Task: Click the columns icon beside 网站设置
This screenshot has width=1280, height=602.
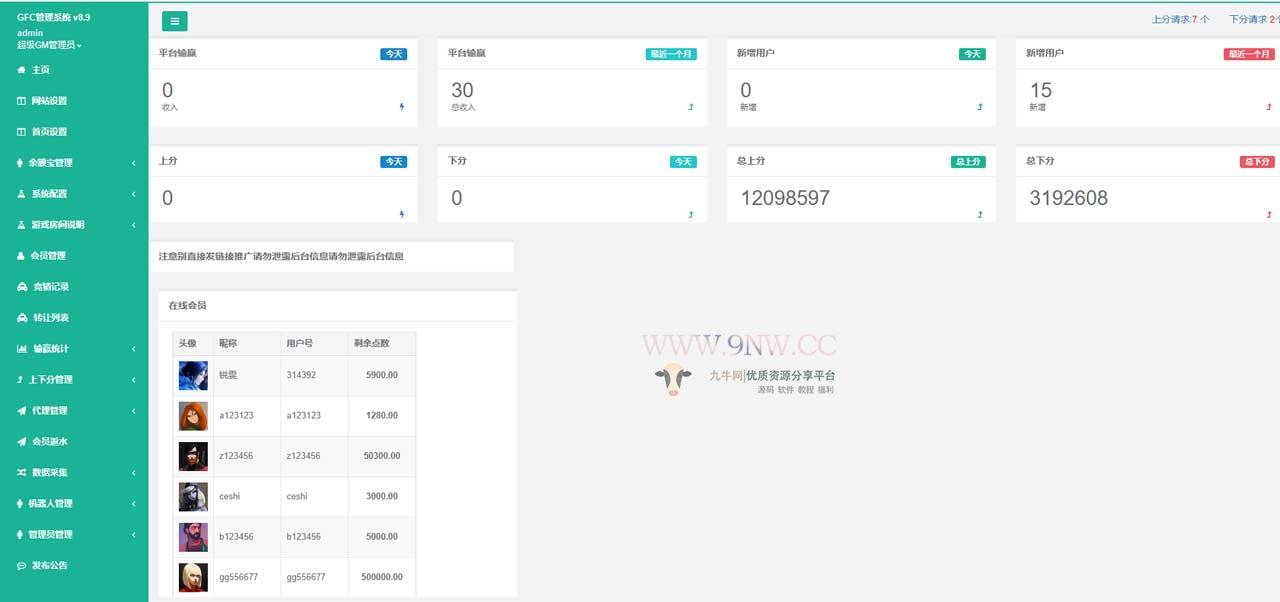Action: 21,101
